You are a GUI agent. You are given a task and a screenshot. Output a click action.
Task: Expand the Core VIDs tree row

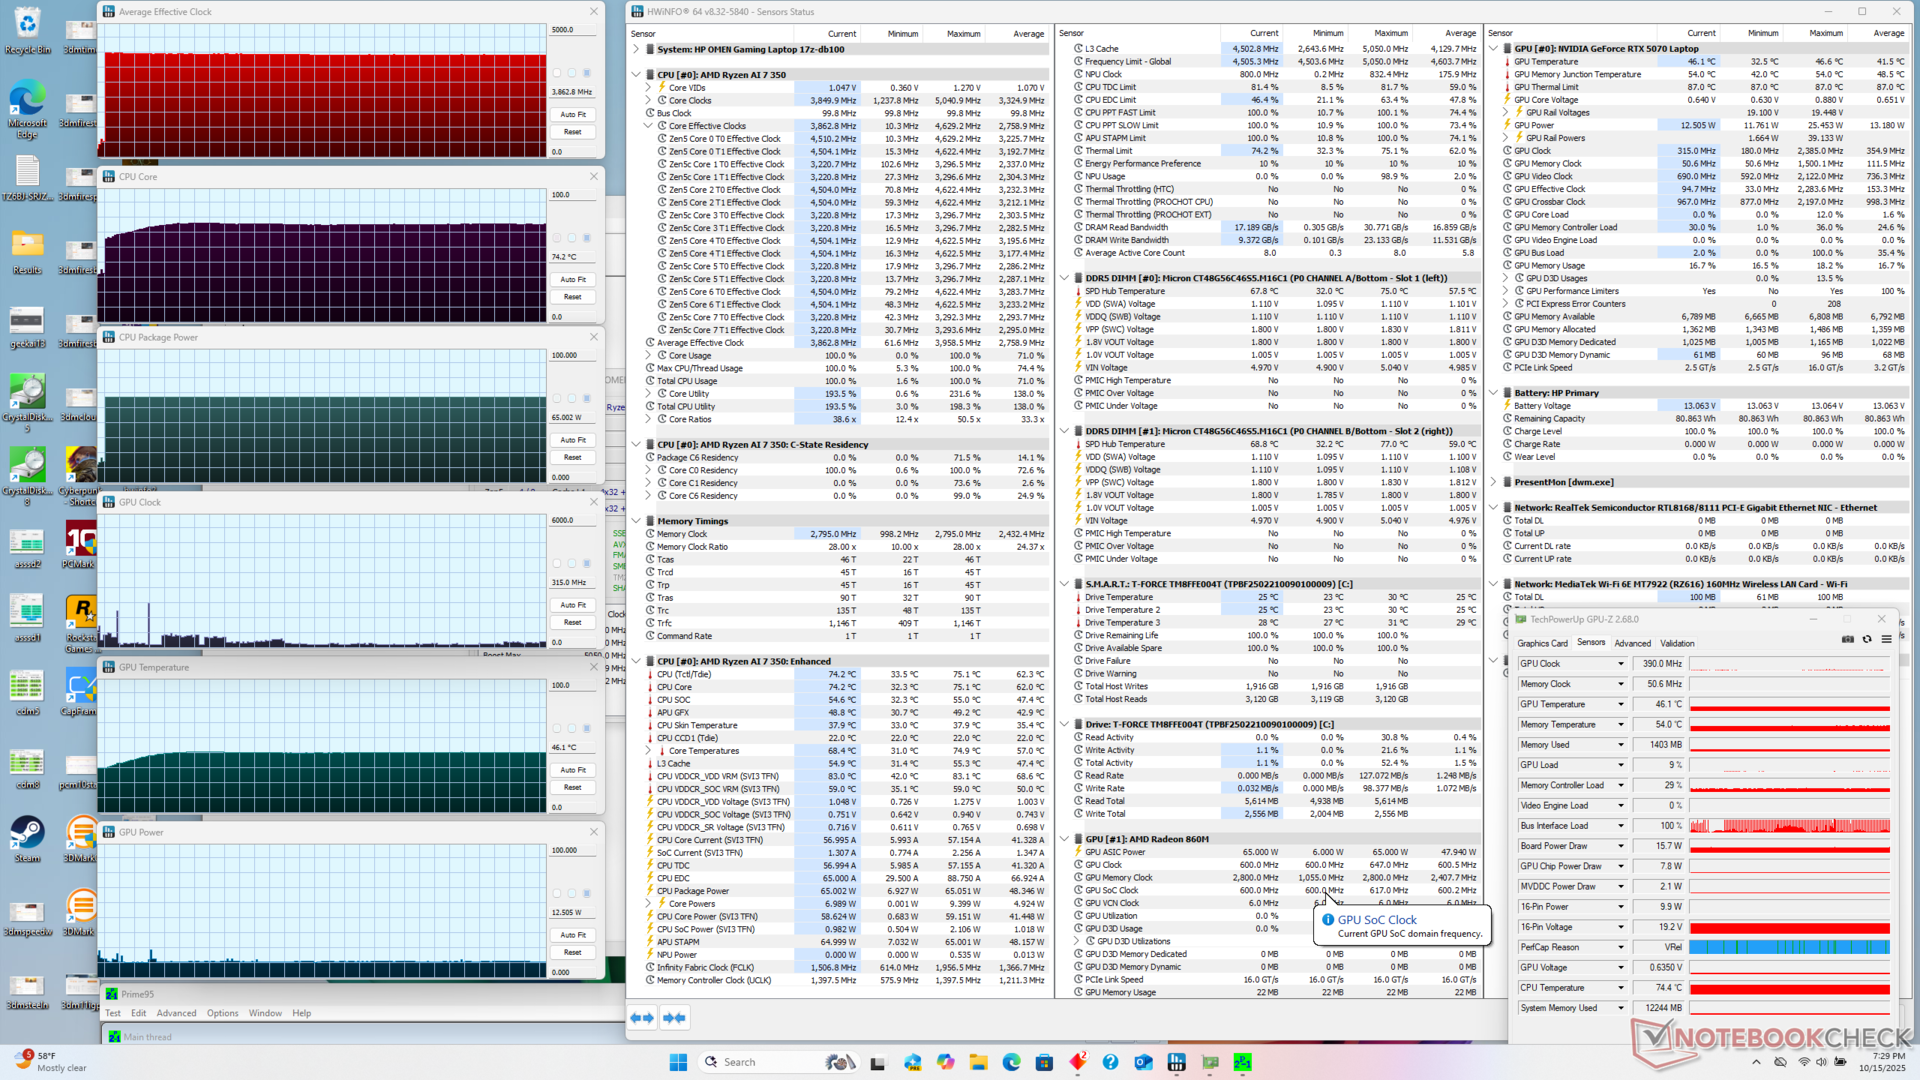[648, 88]
